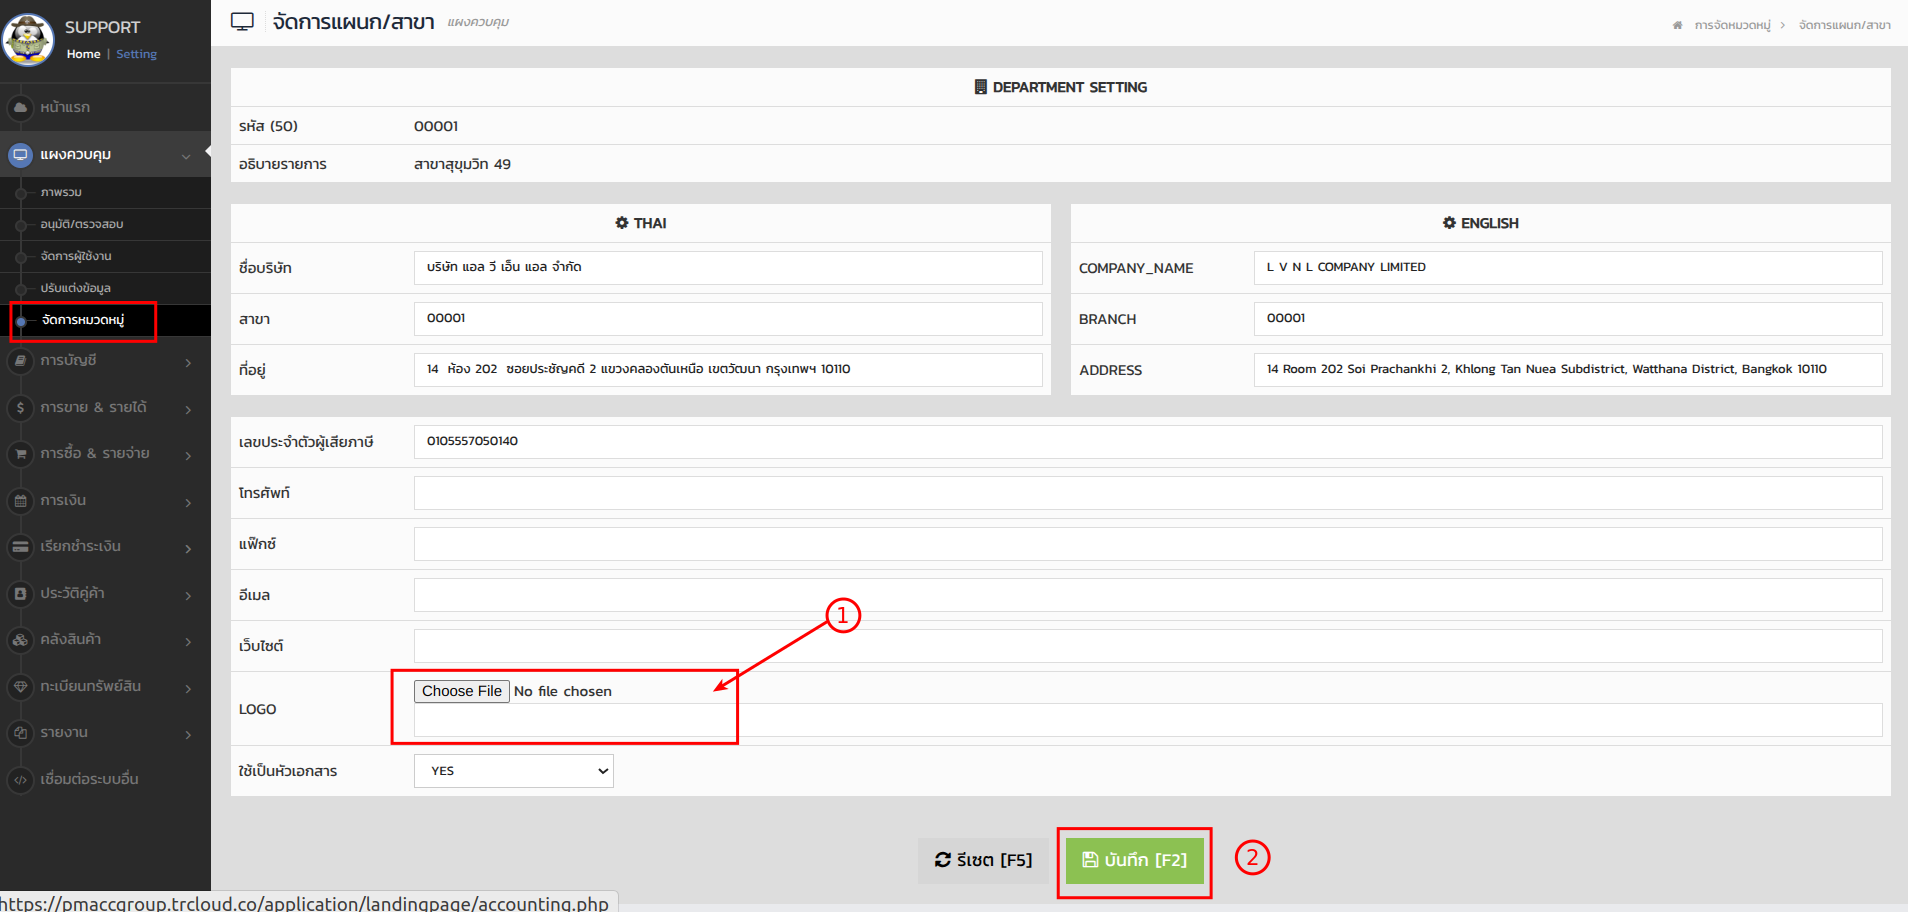Select ภาพรวม submenu item
This screenshot has height=912, width=1908.
61,192
